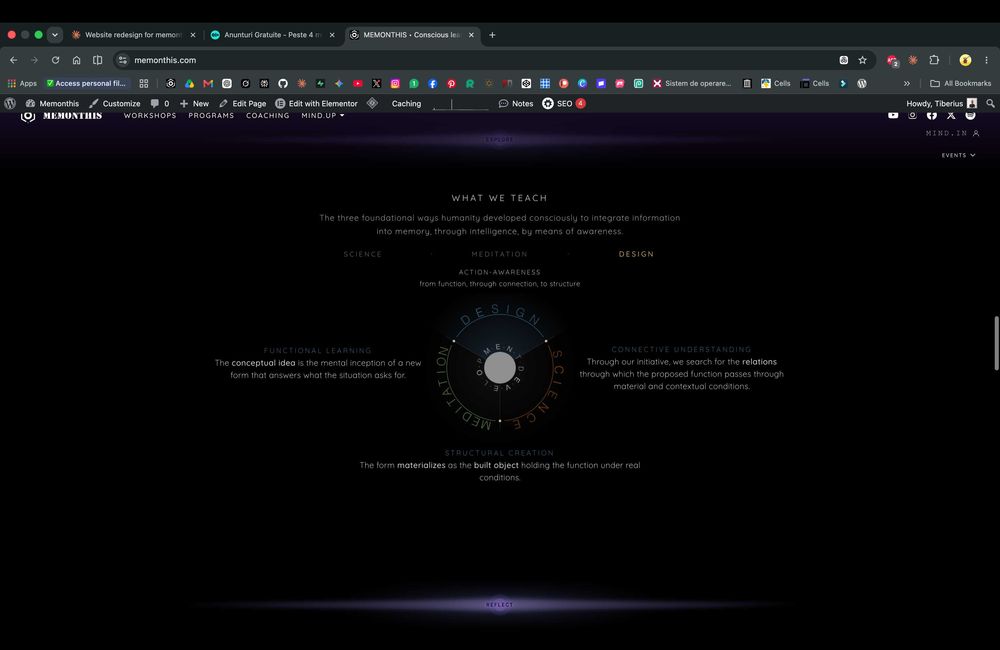Screen dimensions: 1000x650
Task: Open WORKSHOPS in site navigation
Action: (150, 115)
